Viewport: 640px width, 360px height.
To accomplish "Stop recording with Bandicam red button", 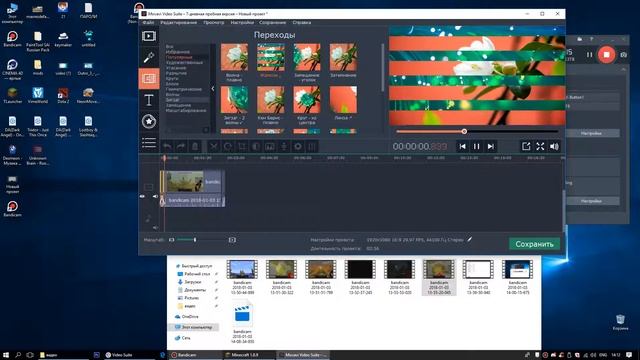I will coord(607,55).
